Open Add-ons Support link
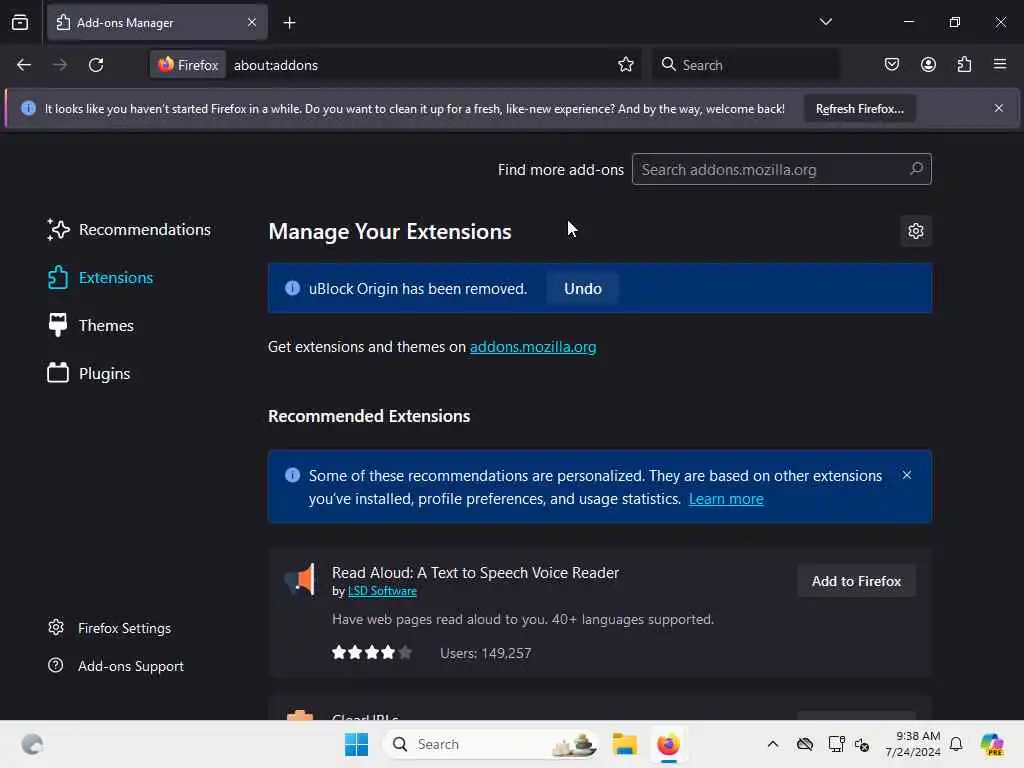 [116, 666]
